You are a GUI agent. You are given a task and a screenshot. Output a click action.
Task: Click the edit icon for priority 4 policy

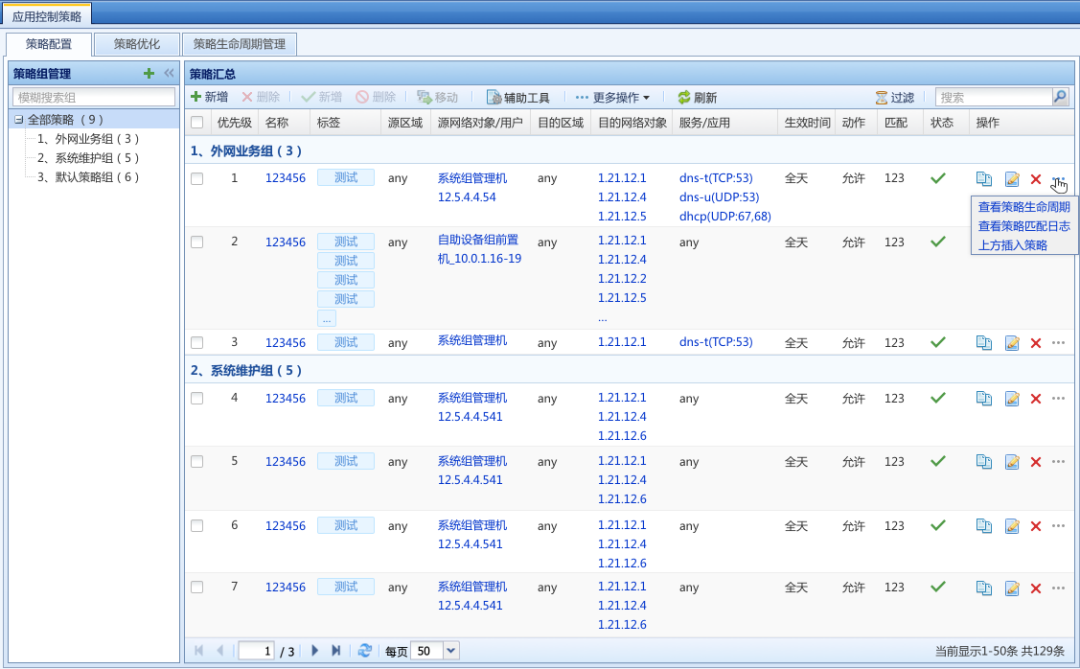[1012, 399]
